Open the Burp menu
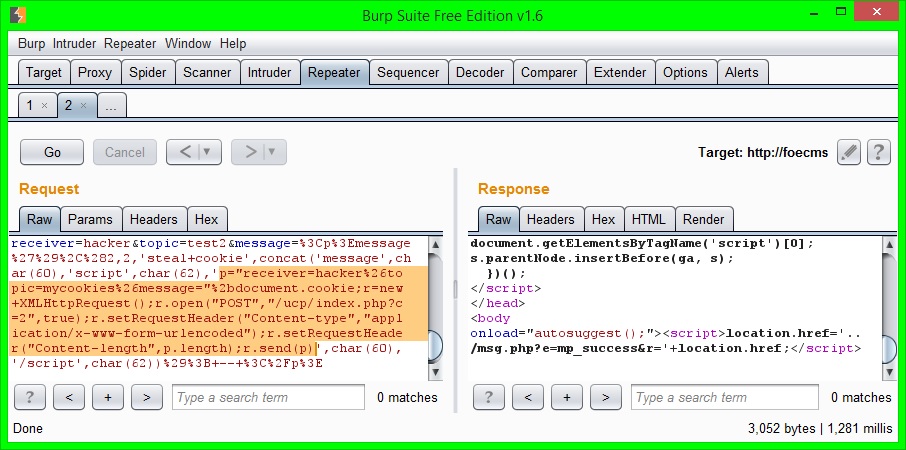The width and height of the screenshot is (906, 450). [31, 43]
